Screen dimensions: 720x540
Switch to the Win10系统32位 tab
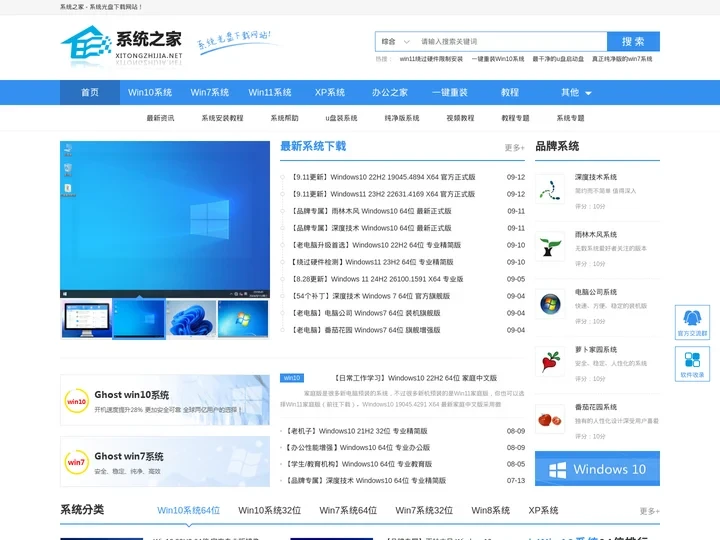point(270,510)
